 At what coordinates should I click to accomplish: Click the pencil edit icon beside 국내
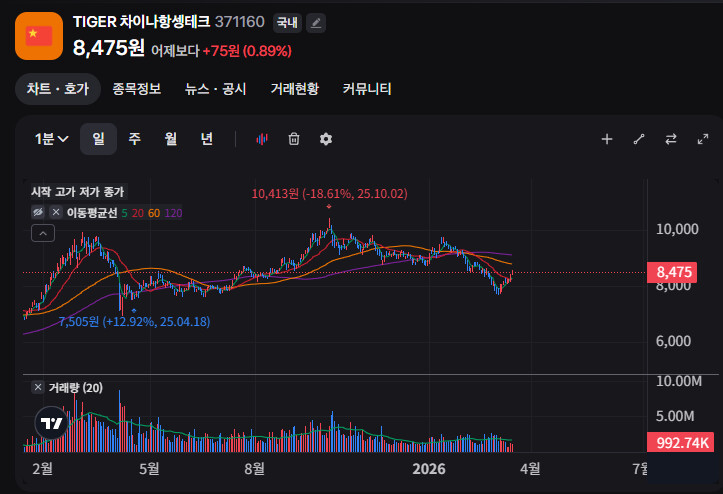point(316,23)
